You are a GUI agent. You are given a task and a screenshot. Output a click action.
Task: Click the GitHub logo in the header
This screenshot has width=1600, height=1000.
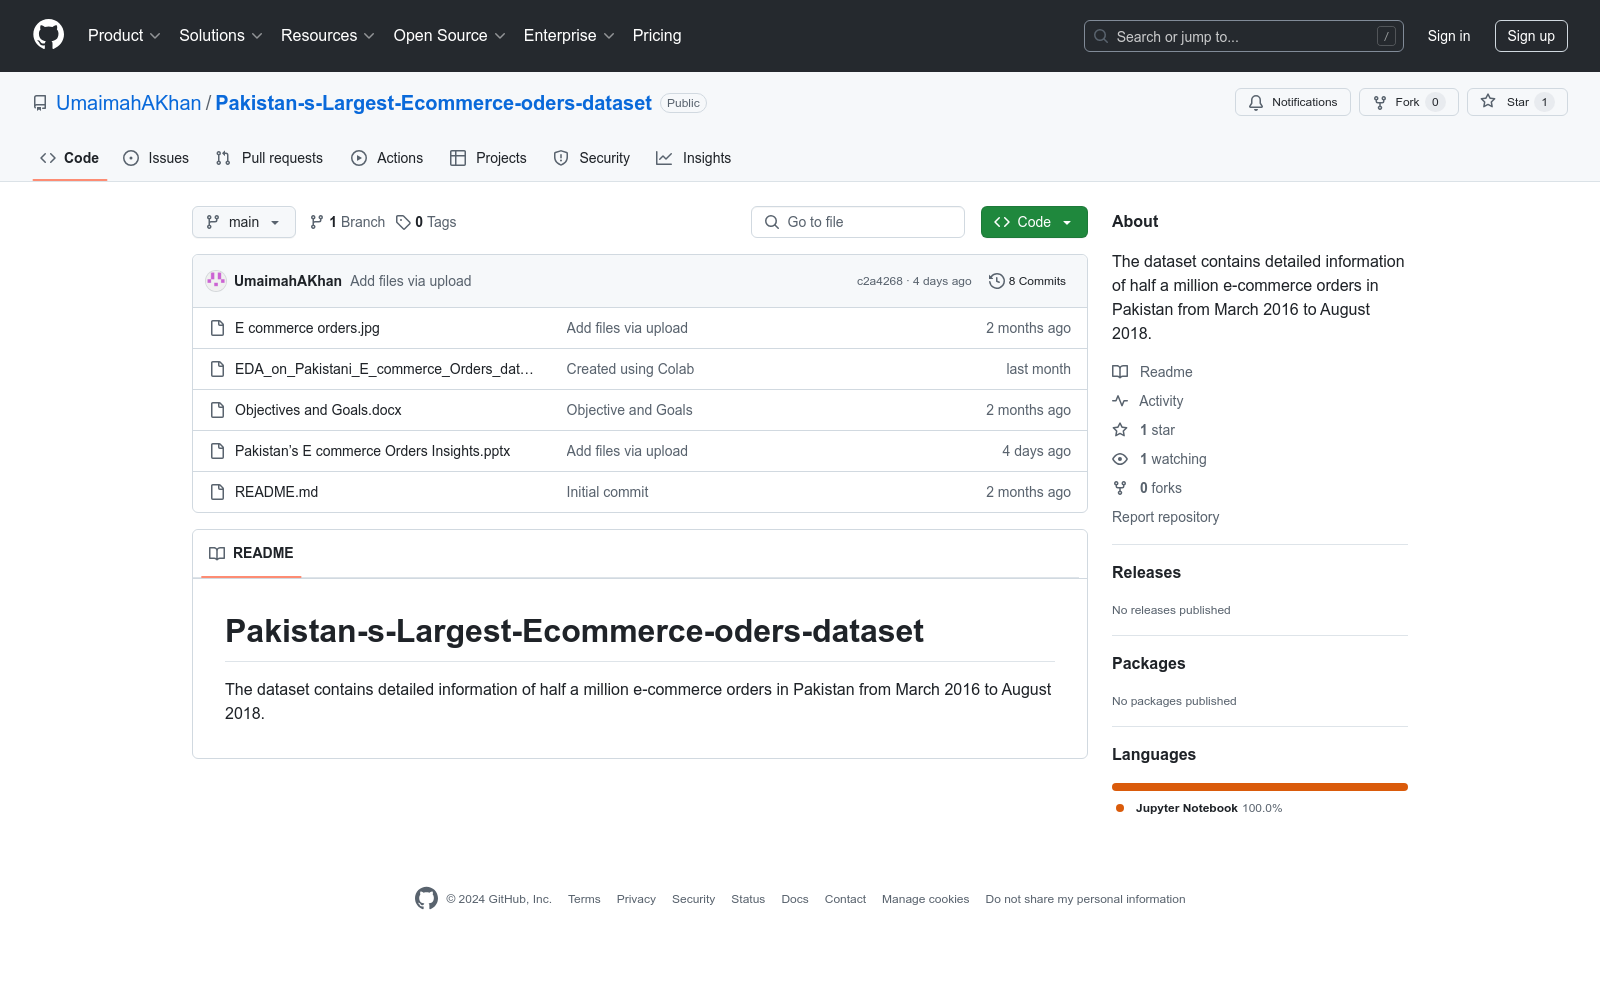tap(48, 35)
